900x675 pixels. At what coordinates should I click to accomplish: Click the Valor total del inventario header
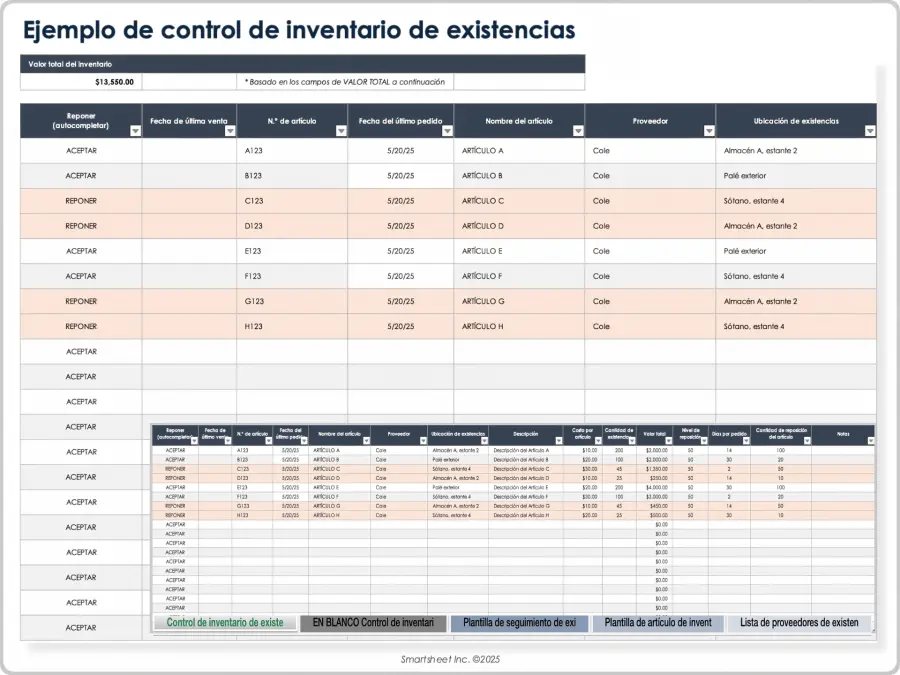tap(70, 64)
